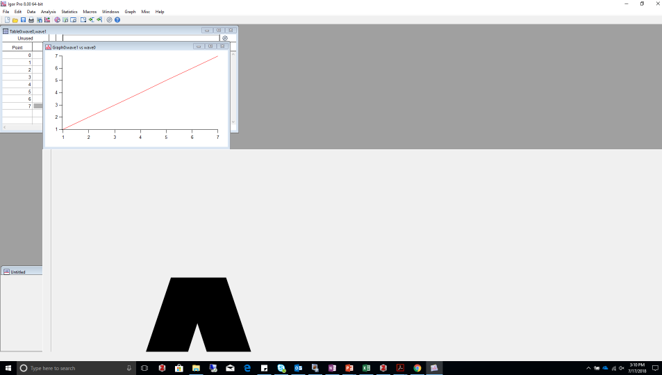Click the gear settings icon in toolbar

[109, 20]
